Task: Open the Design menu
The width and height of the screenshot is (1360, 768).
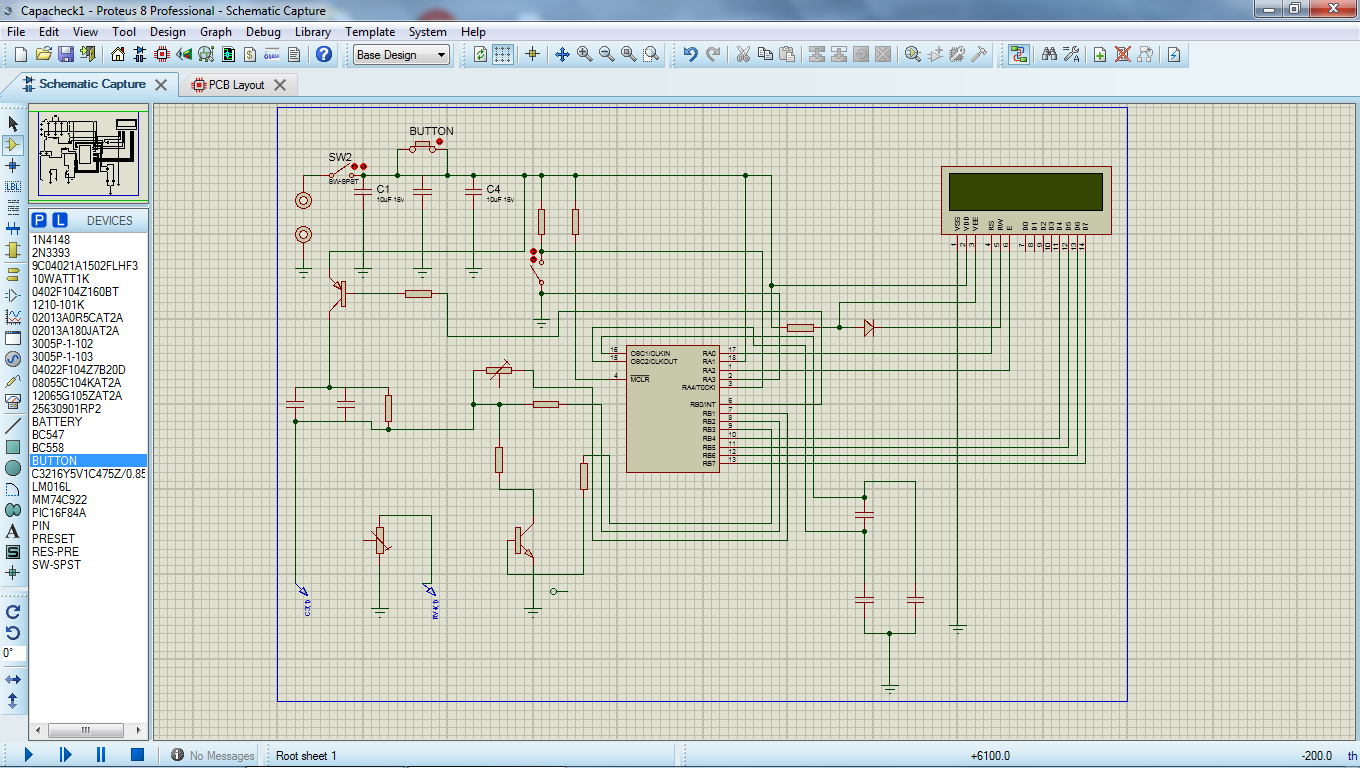Action: (x=168, y=32)
